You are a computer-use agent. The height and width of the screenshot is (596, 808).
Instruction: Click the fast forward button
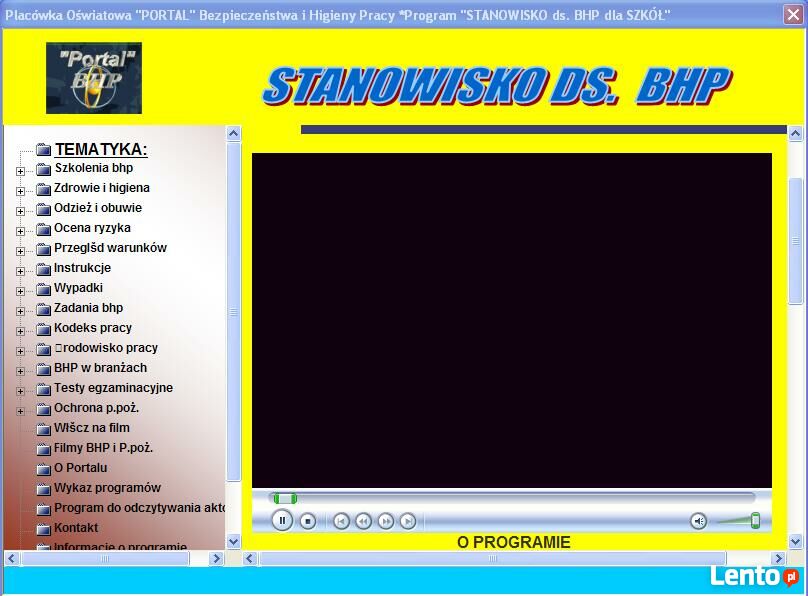tap(385, 521)
